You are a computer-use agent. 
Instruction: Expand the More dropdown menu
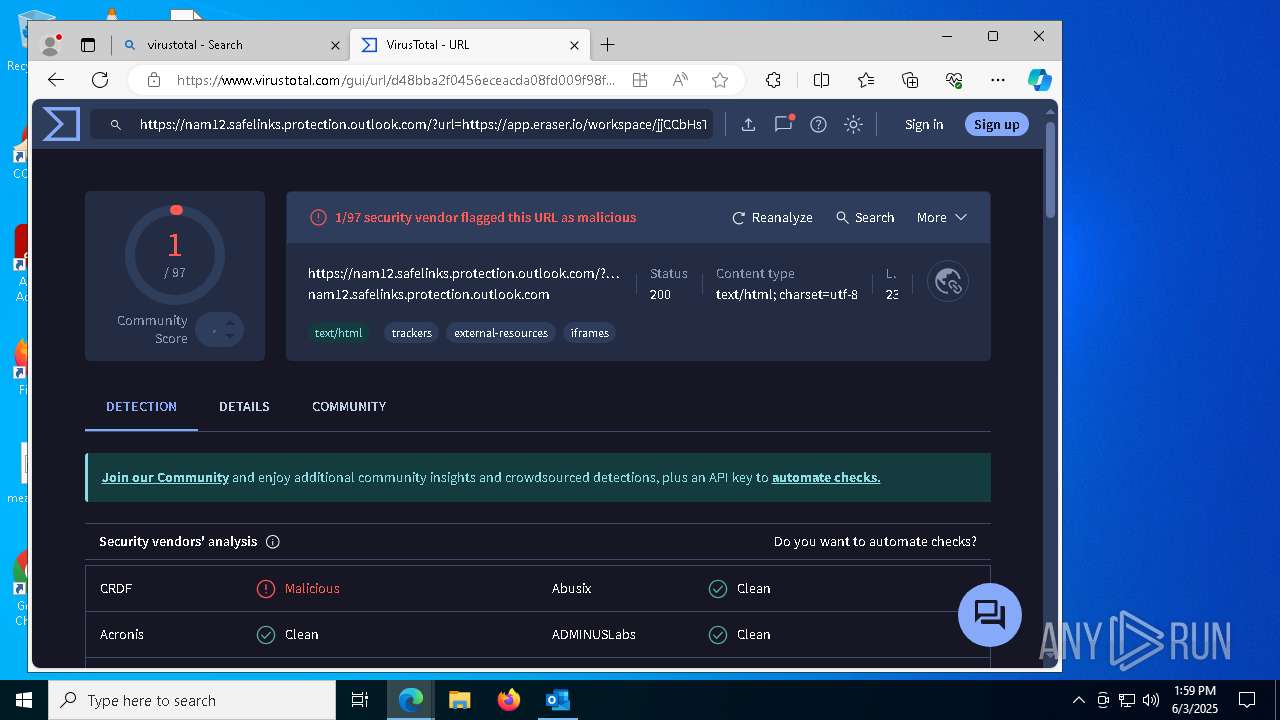click(941, 217)
